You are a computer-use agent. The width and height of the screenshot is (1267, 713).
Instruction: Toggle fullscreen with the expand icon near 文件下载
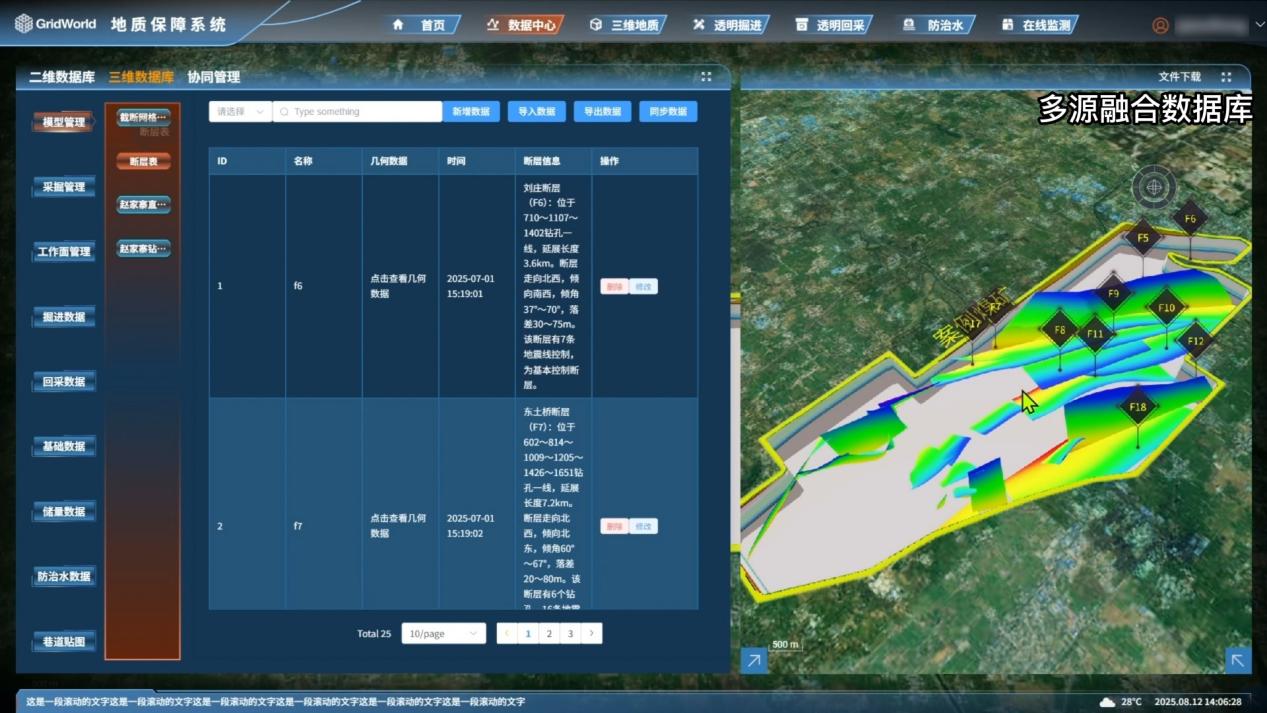click(x=1224, y=76)
